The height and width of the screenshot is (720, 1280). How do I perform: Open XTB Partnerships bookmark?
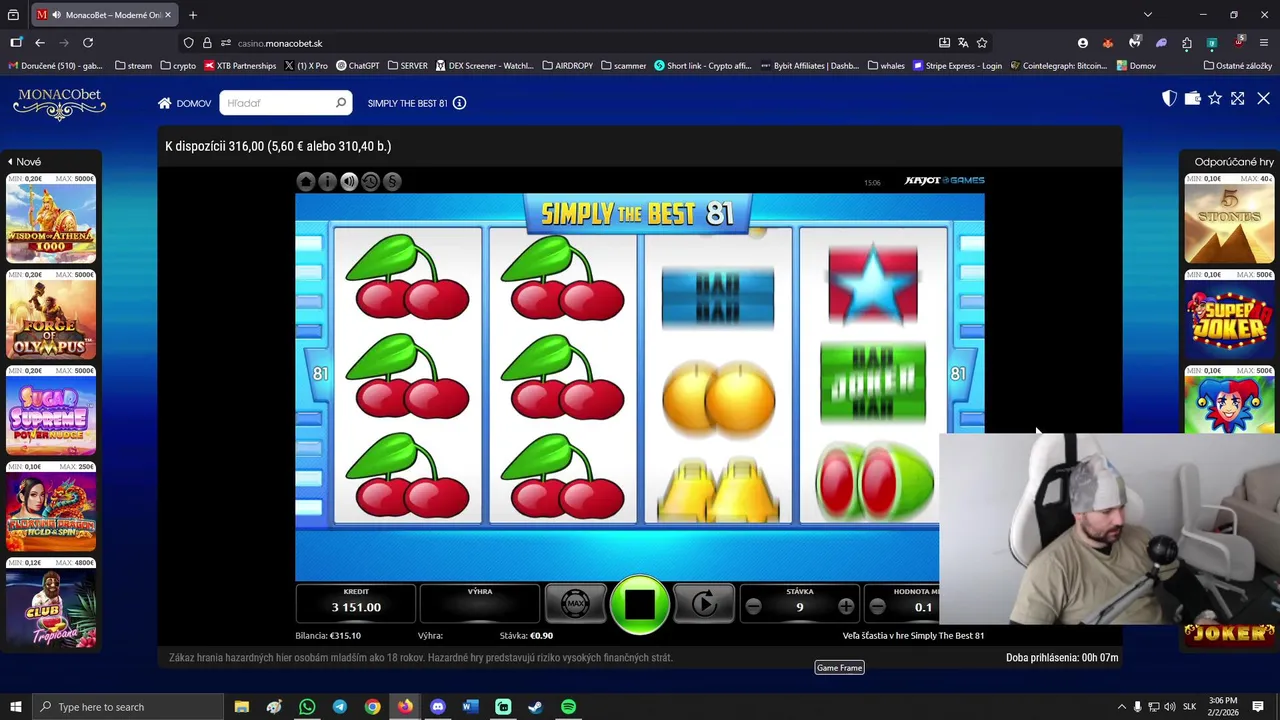[240, 66]
